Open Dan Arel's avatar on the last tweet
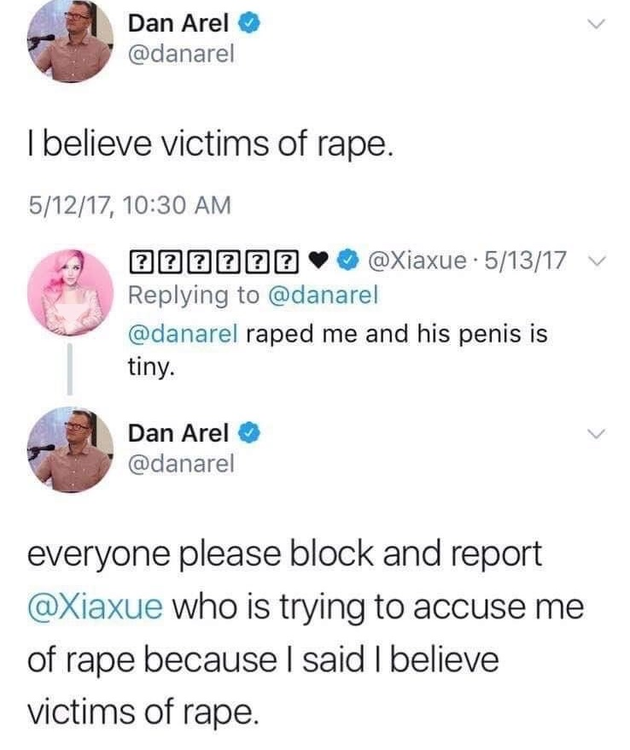Screen dimensions: 630x750 70,450
